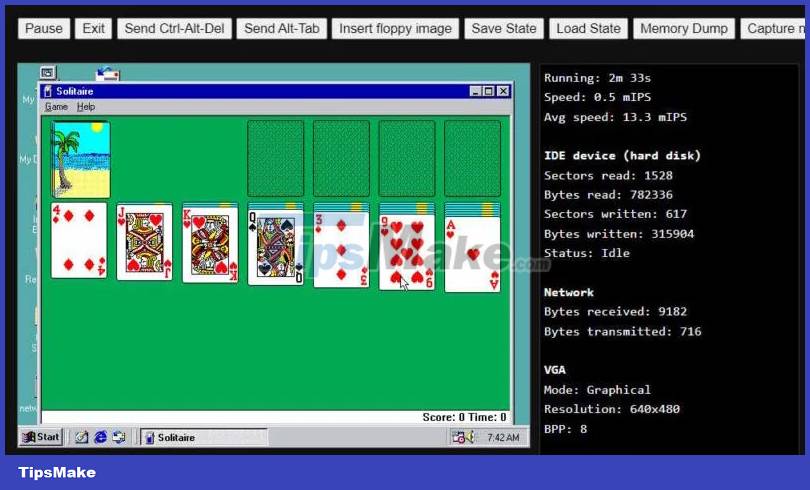
Task: Click the envelope icon above the Solitaire window
Action: tap(108, 74)
